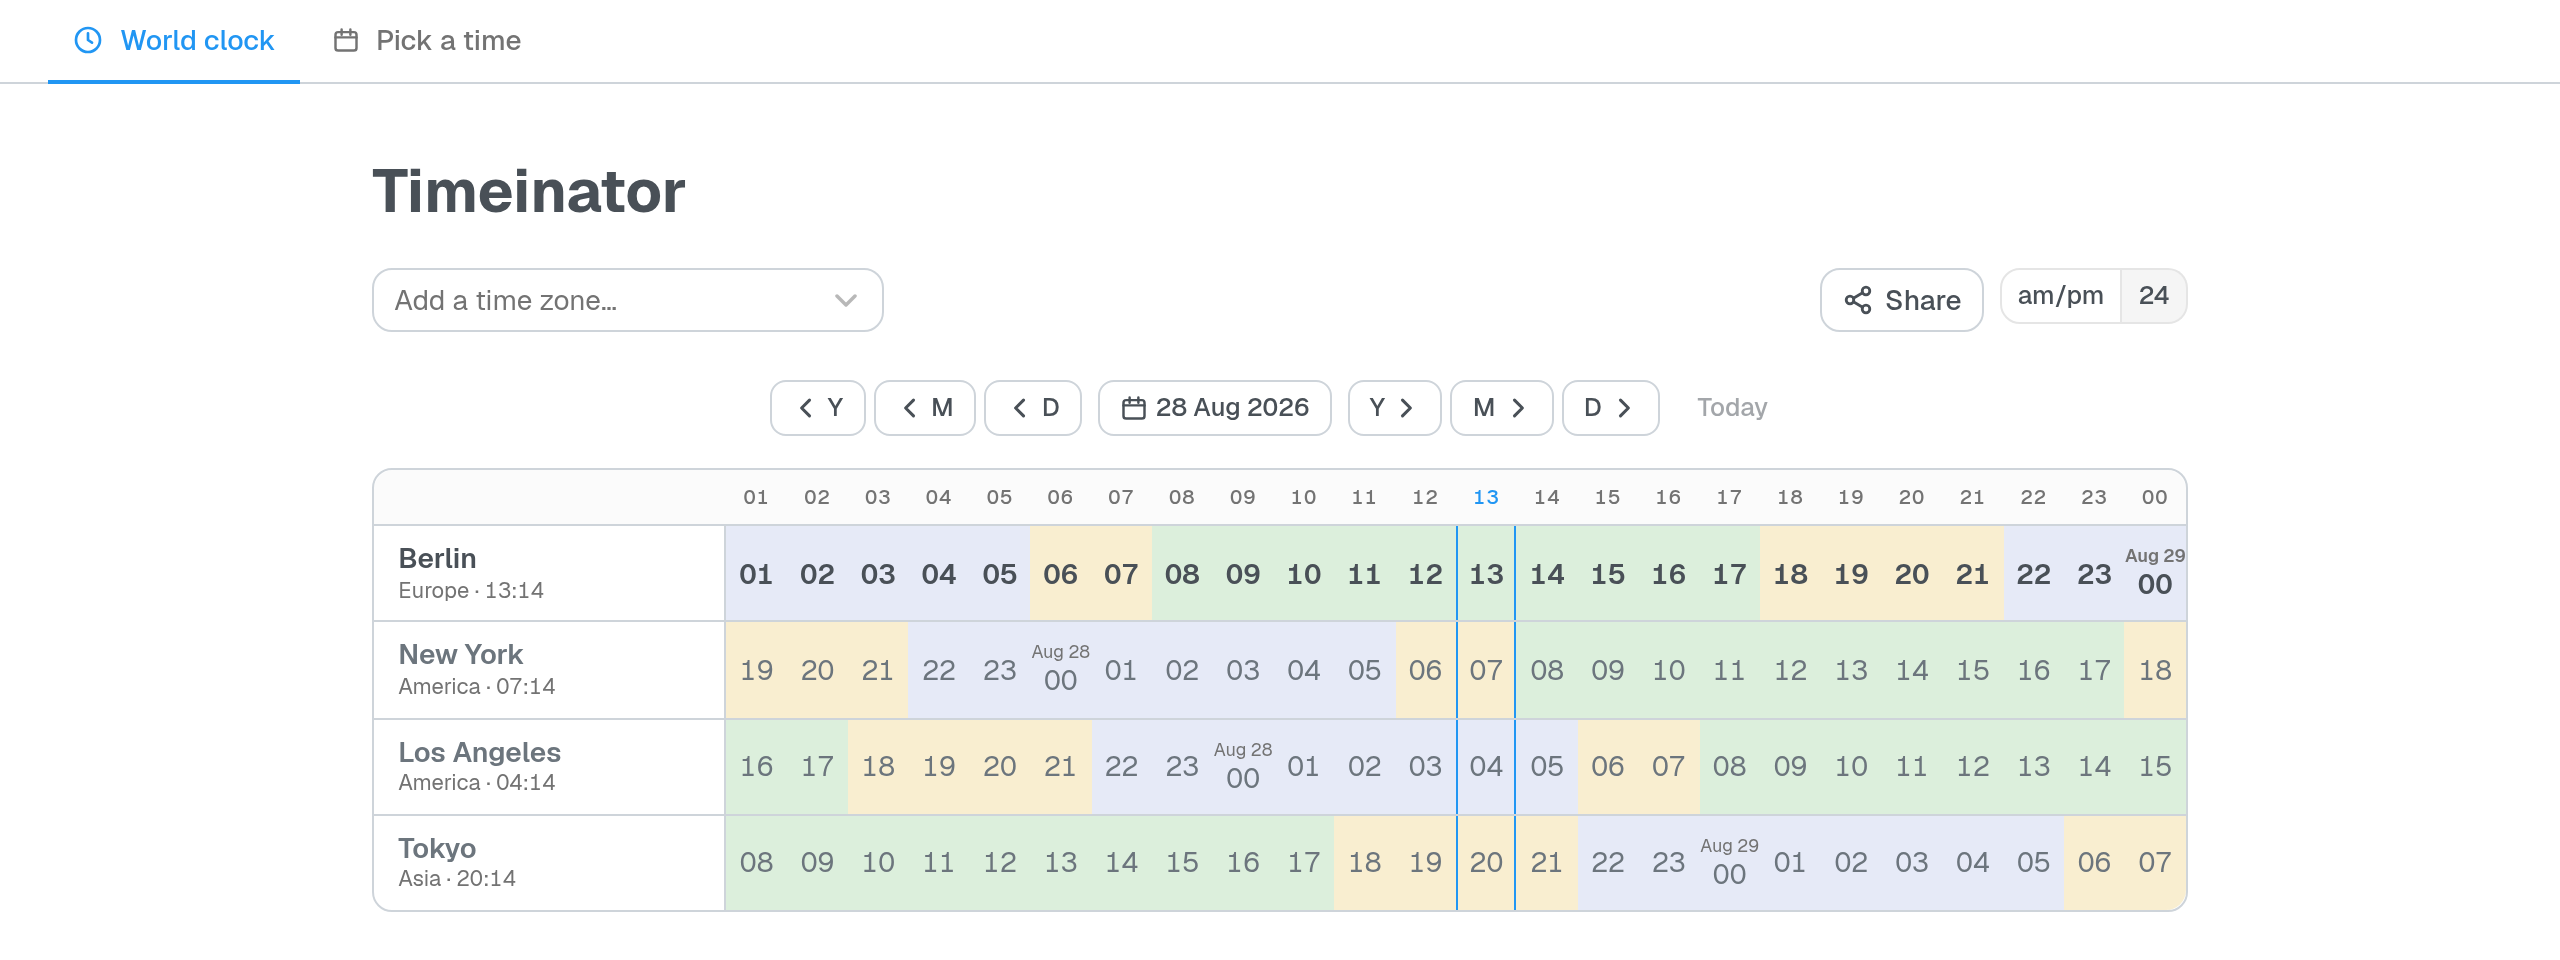Click New York hour 07 cell

pos(1486,670)
